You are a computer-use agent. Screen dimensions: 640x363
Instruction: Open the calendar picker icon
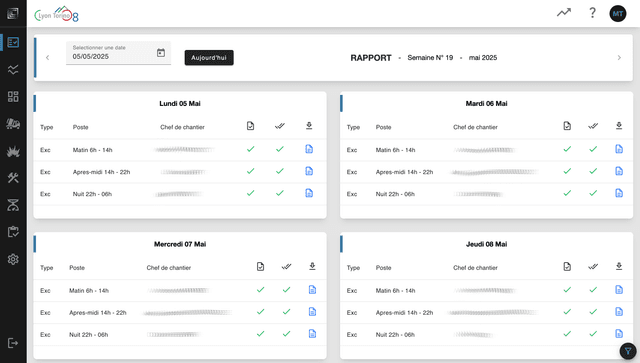(x=161, y=53)
